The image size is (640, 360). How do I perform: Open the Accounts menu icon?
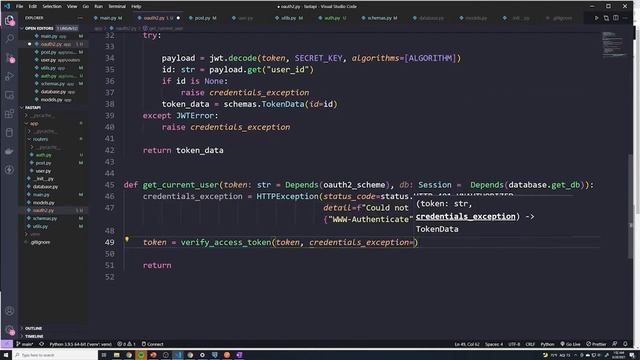click(x=9, y=311)
